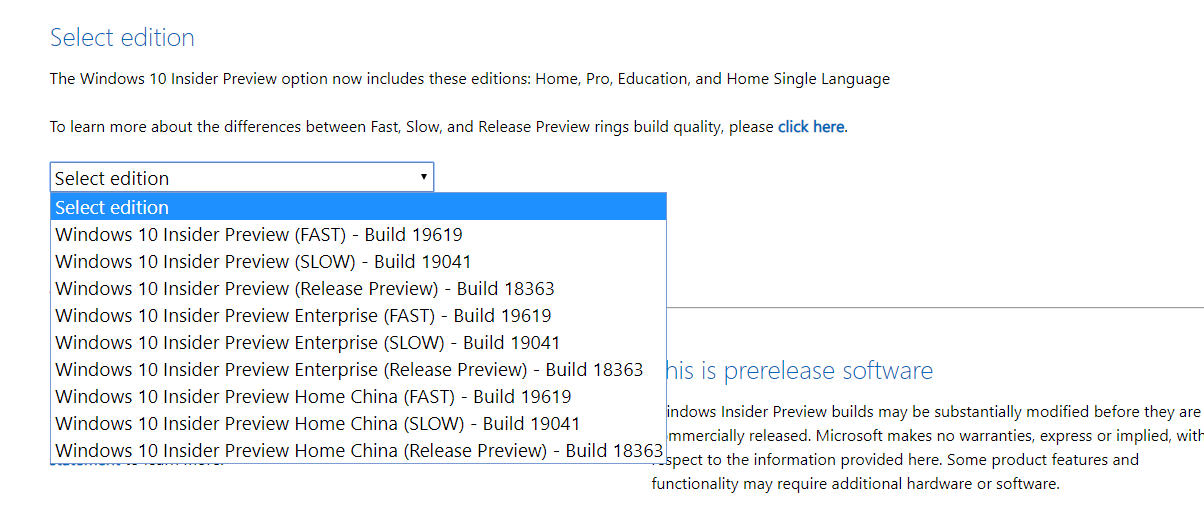
Task: Choose Home China (Release Preview) Build 18363
Action: pos(359,451)
